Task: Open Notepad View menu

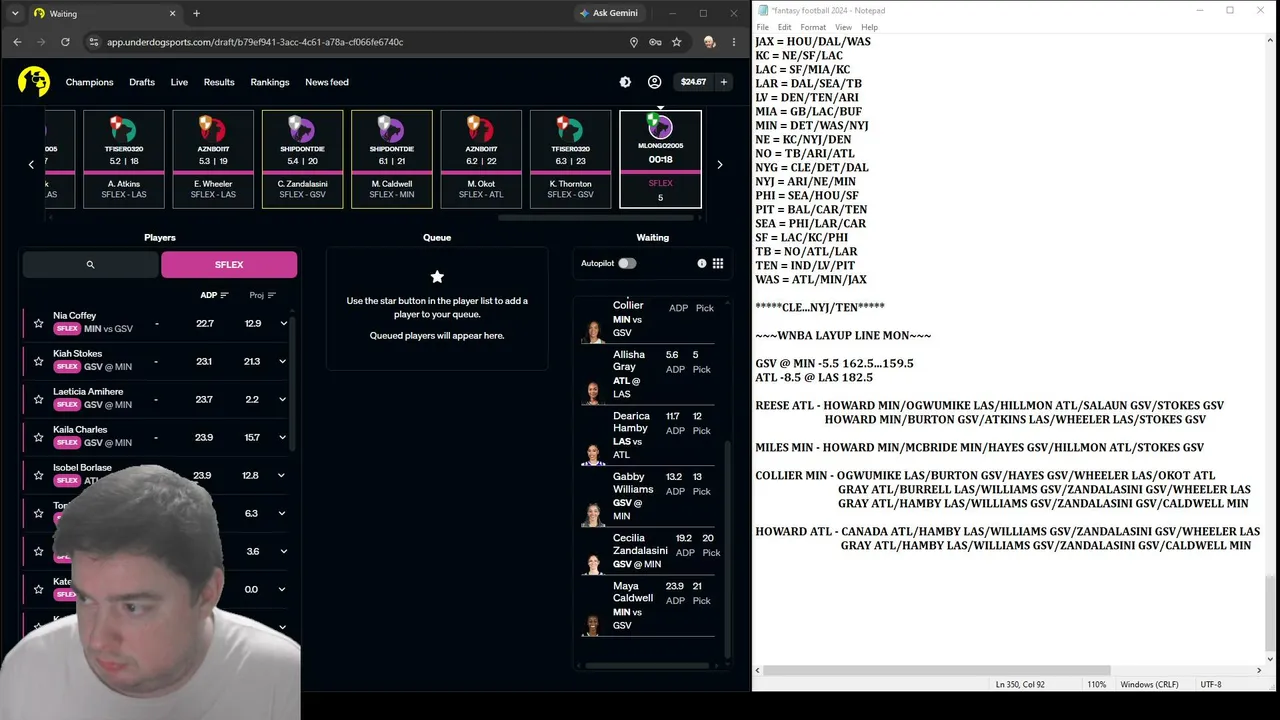Action: [844, 27]
